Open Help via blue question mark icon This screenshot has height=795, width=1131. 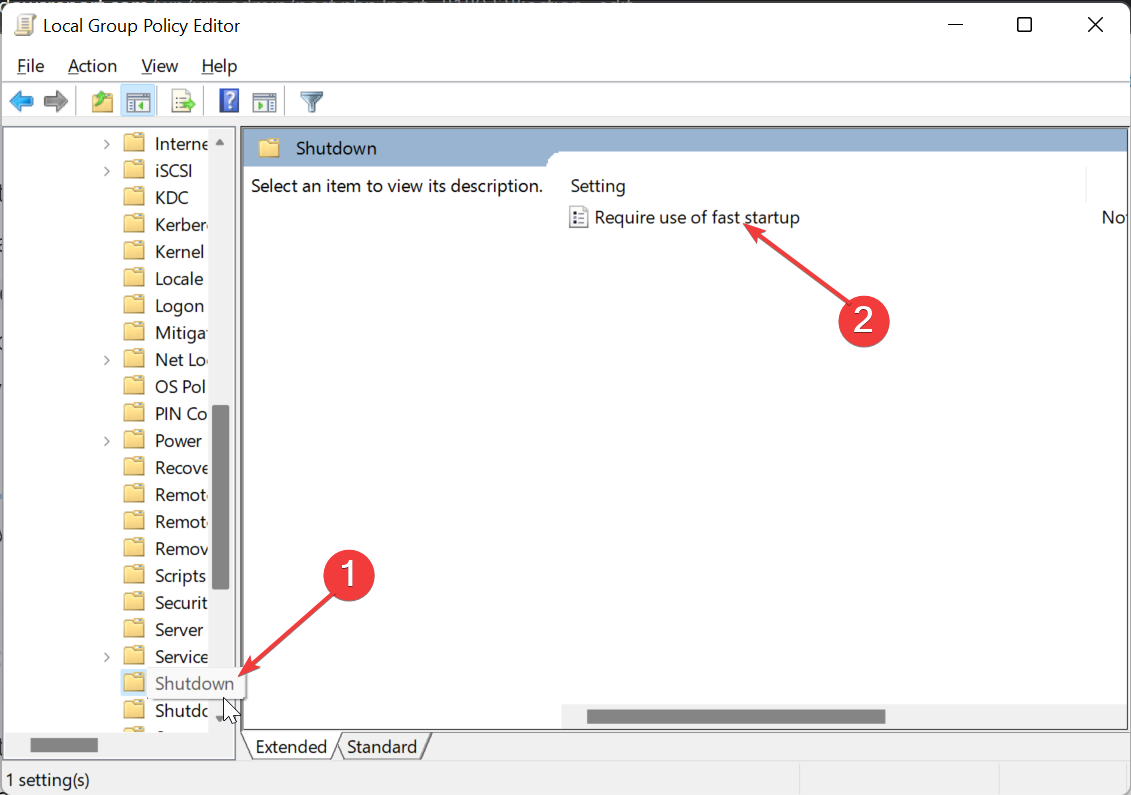pos(229,101)
